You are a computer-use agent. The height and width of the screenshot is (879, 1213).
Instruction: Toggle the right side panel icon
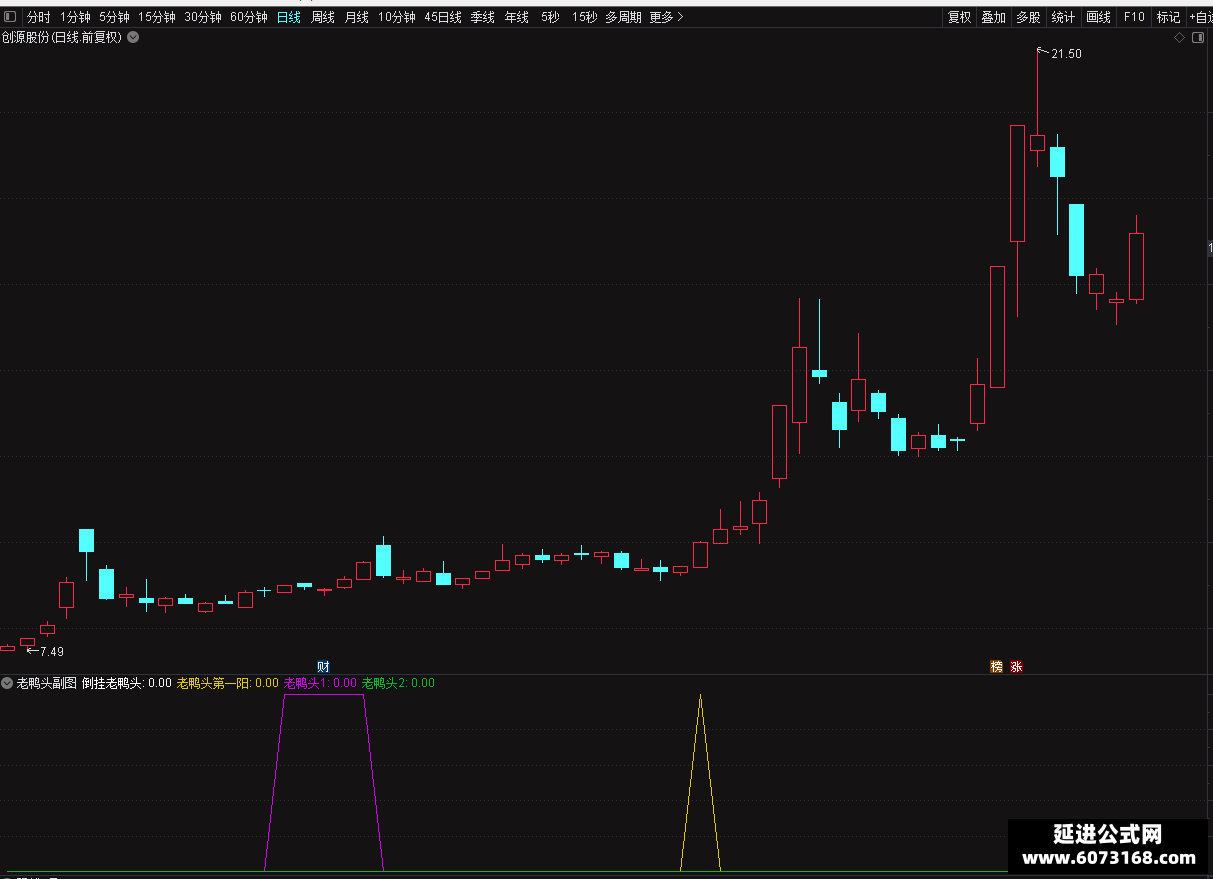[1197, 38]
